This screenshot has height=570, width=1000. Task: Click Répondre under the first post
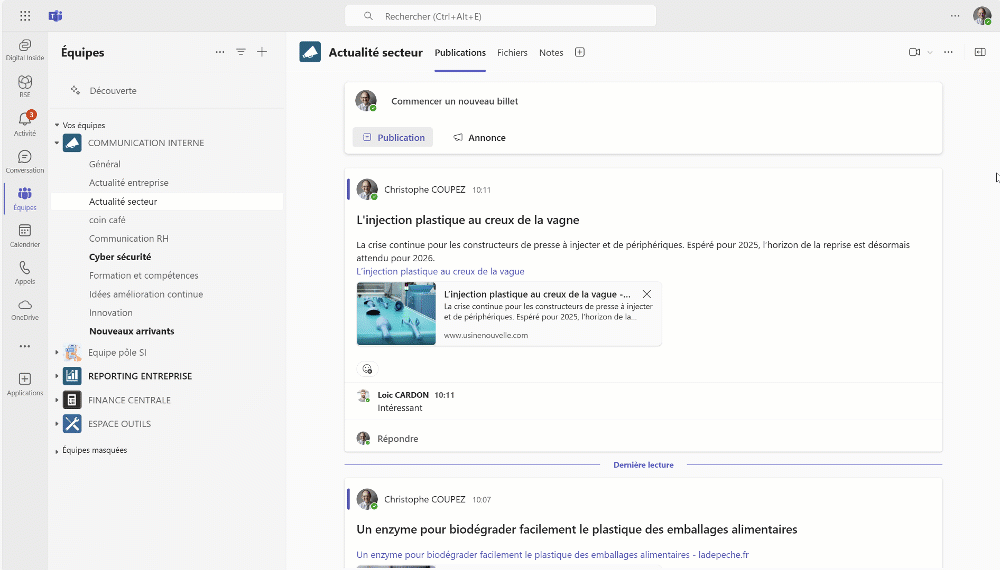[397, 439]
